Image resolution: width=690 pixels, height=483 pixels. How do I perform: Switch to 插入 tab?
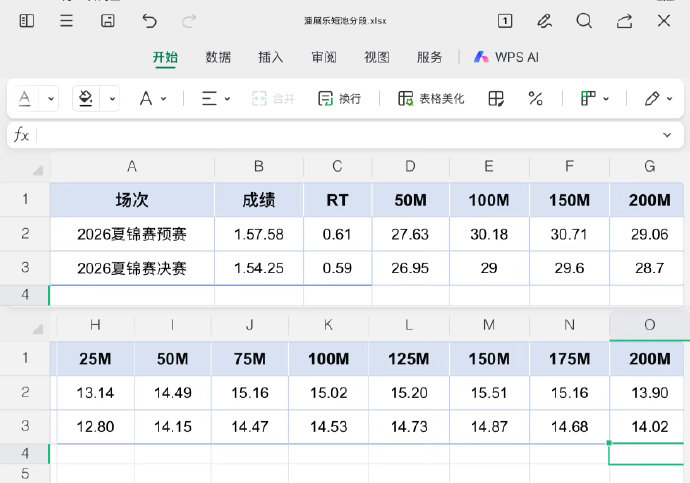pyautogui.click(x=271, y=57)
